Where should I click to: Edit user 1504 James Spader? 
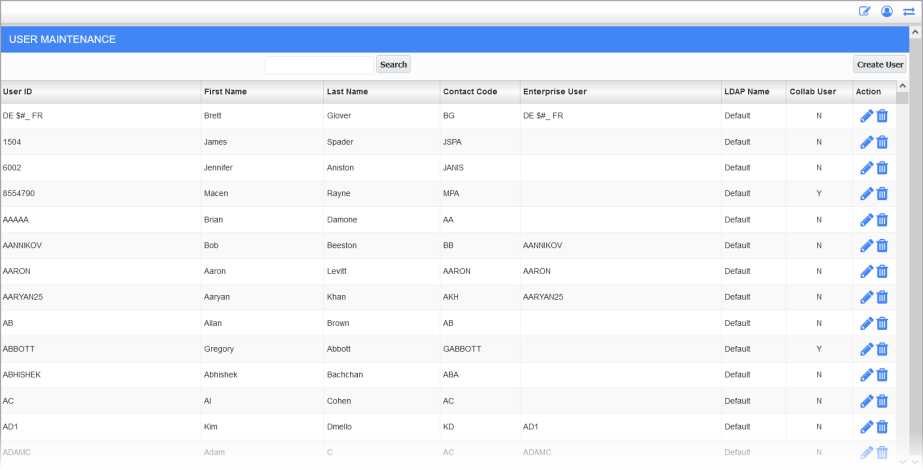(x=866, y=142)
